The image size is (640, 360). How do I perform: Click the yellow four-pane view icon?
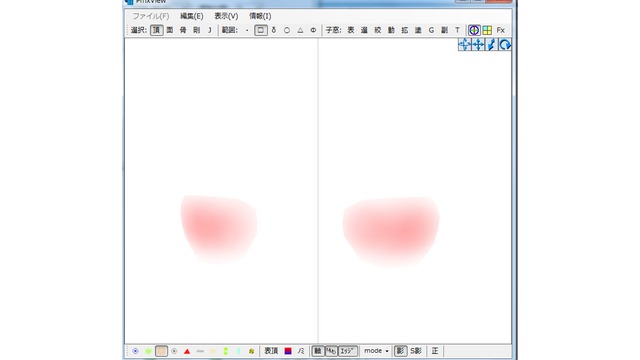(487, 30)
